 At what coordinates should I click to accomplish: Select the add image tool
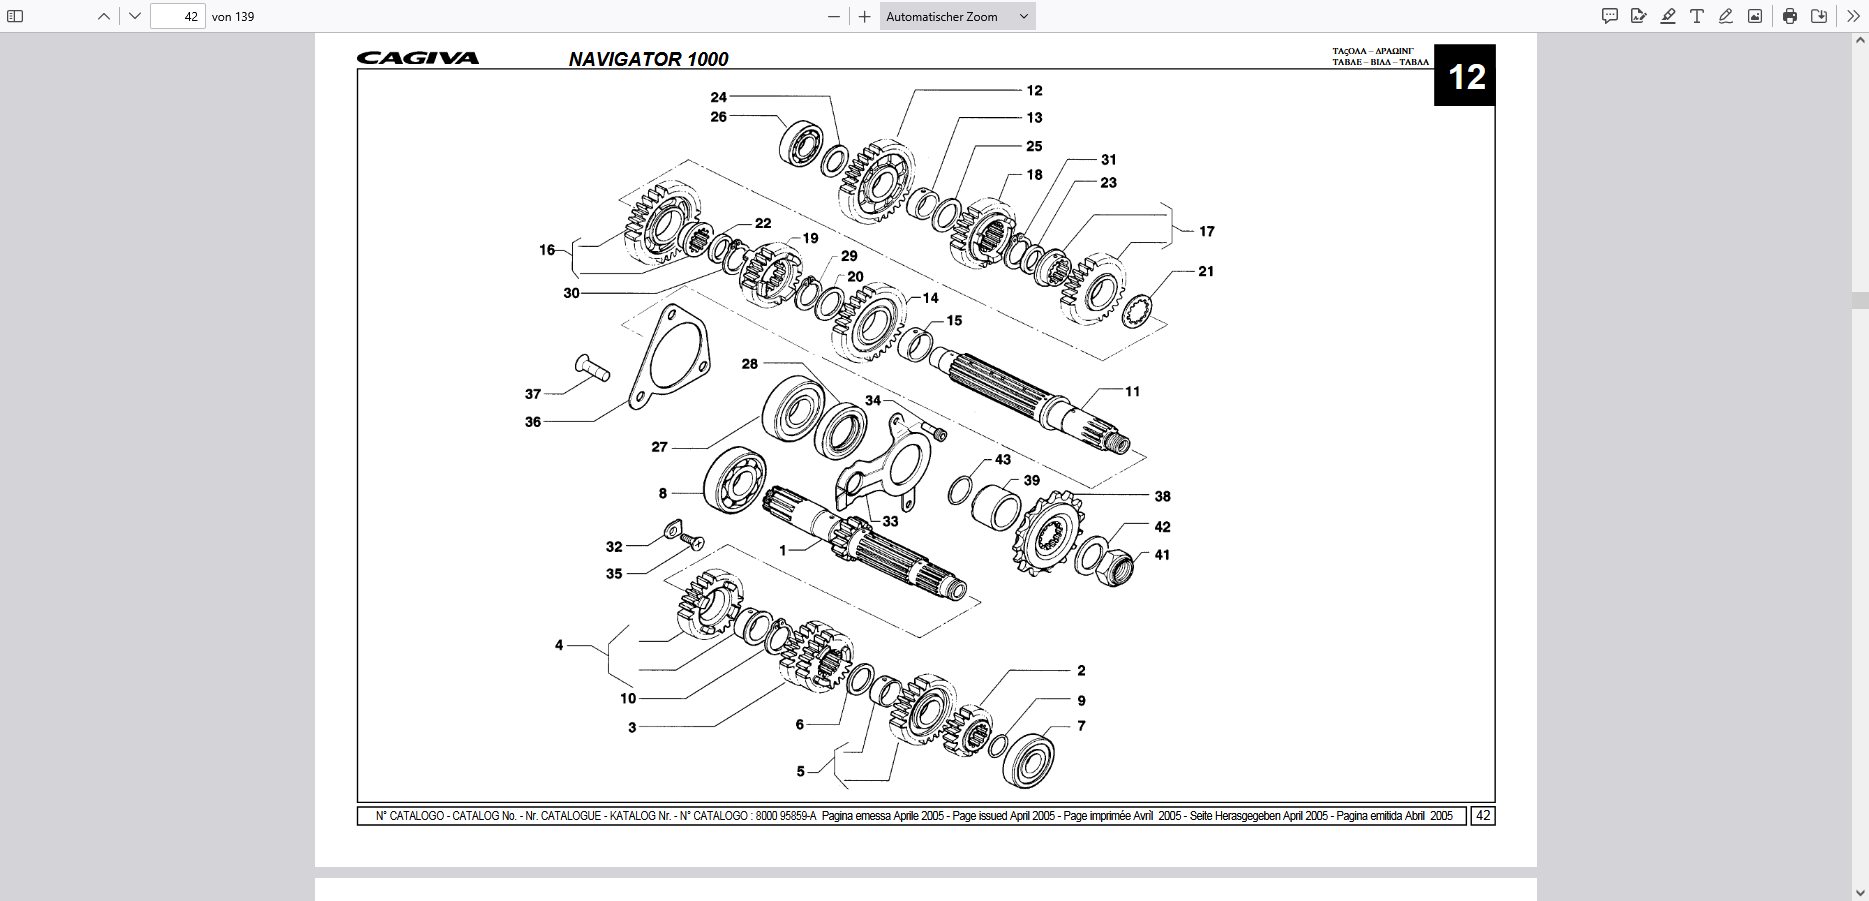(1755, 16)
